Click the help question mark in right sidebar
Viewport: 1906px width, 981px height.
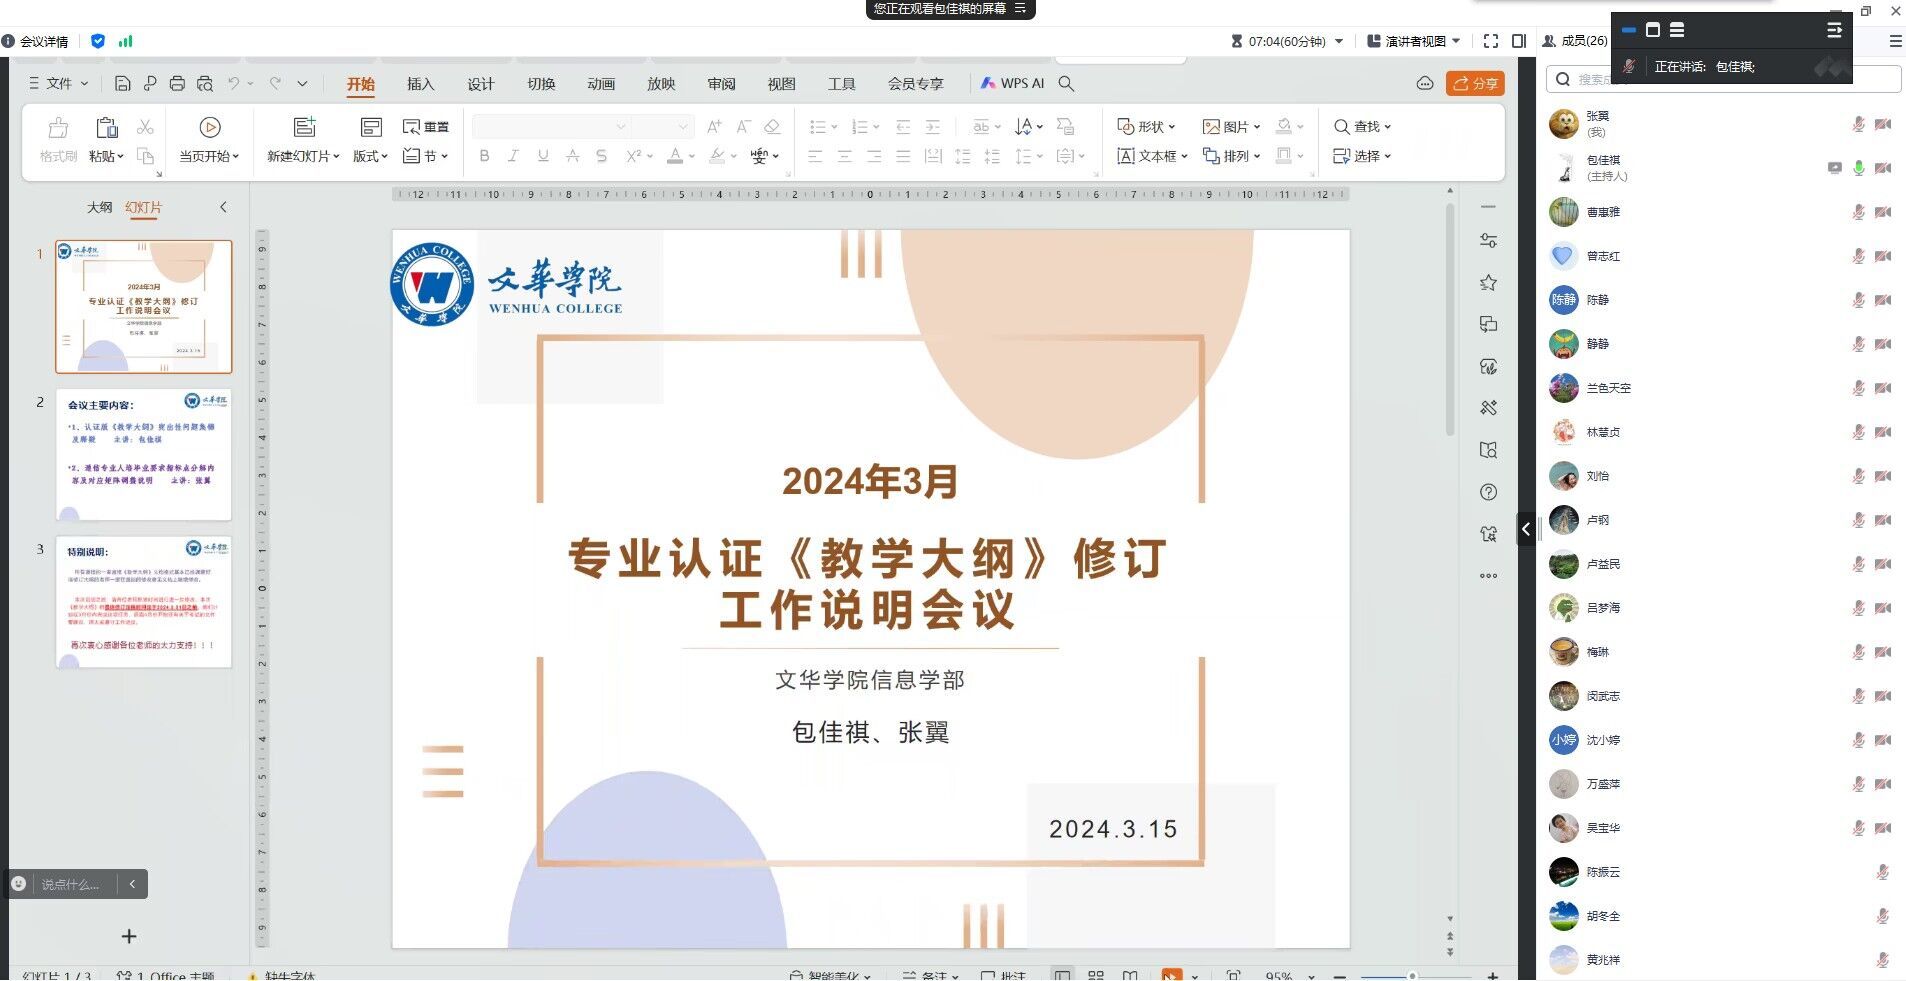1488,492
